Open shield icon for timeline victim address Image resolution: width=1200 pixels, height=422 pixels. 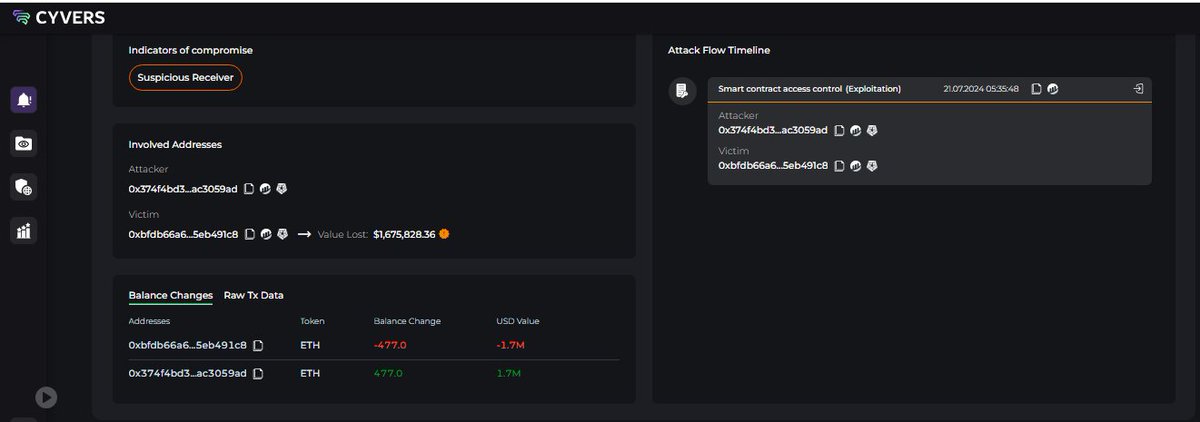click(872, 165)
